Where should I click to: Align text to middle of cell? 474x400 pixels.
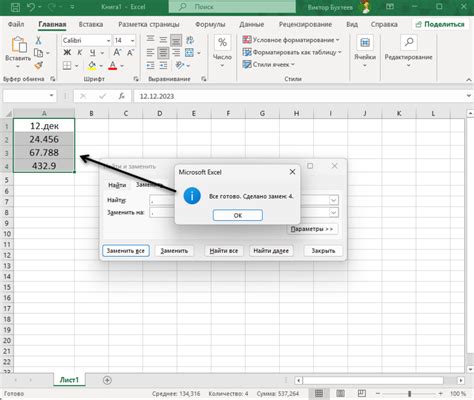pos(163,40)
